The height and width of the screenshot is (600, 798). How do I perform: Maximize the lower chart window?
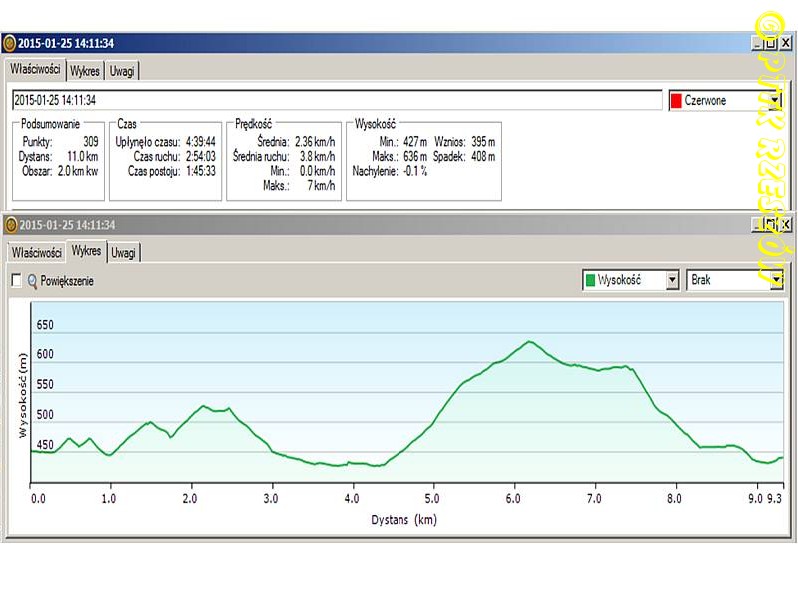coord(771,224)
